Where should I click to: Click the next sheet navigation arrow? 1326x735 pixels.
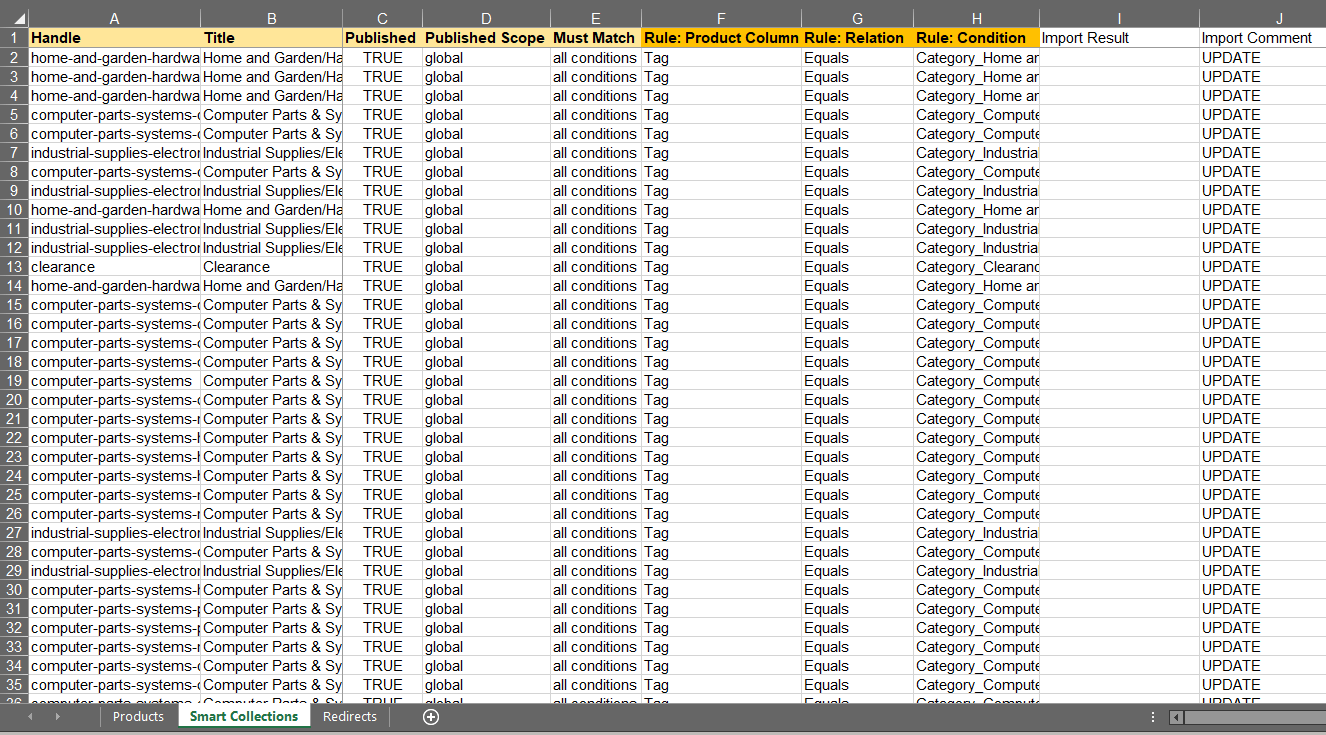click(57, 717)
